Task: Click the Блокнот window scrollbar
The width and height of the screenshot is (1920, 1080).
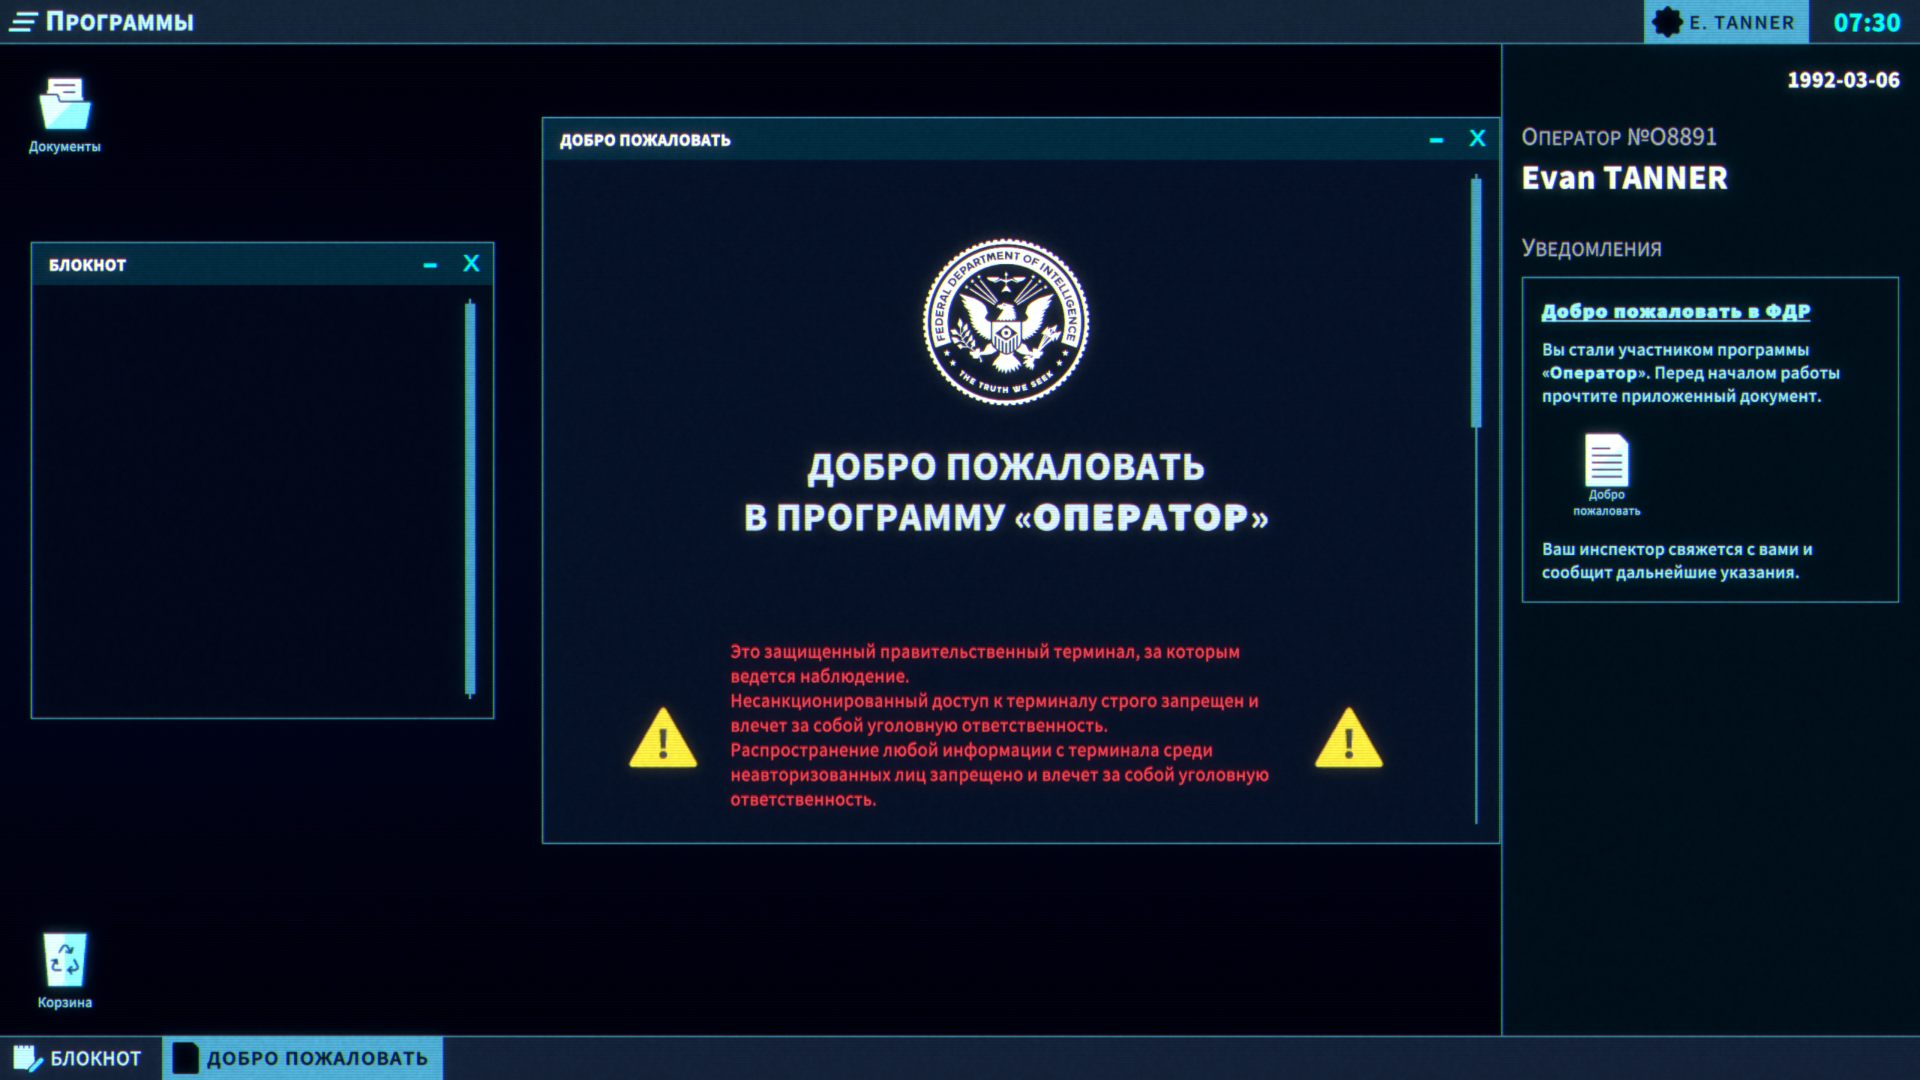Action: pos(470,498)
